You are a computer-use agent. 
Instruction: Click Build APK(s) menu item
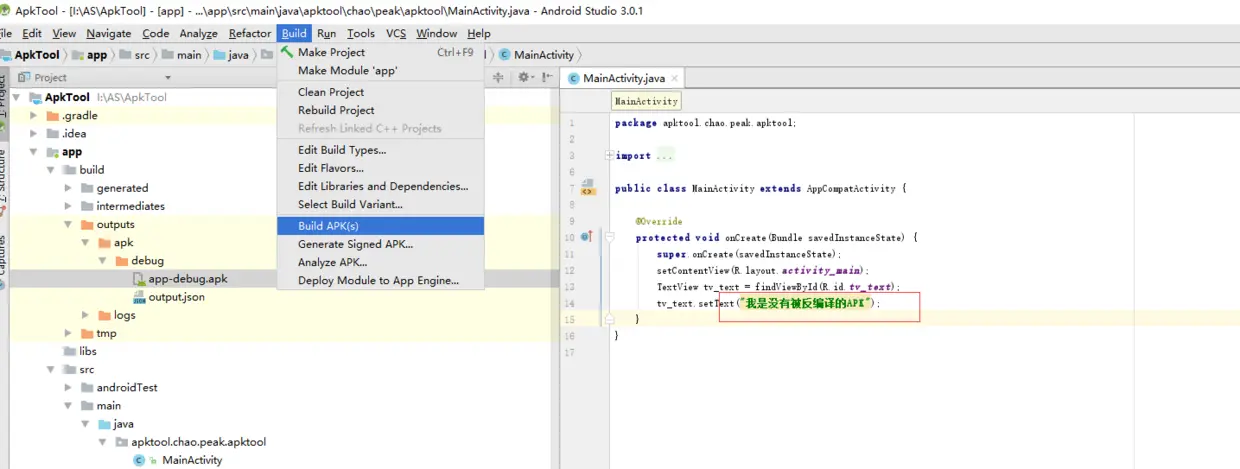point(380,226)
